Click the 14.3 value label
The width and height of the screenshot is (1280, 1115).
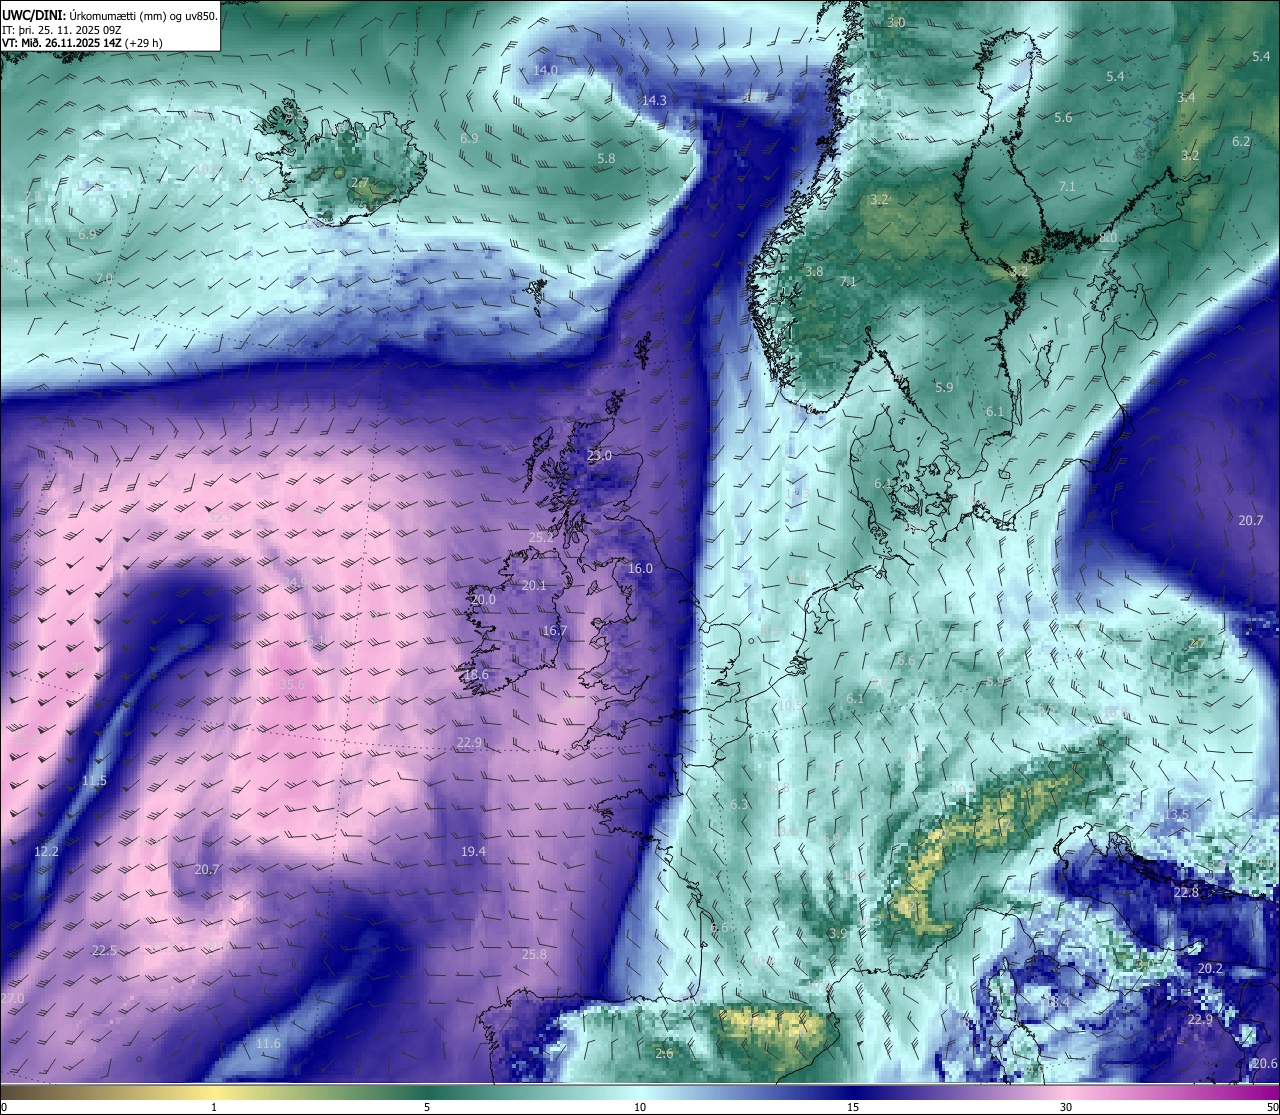pos(654,100)
